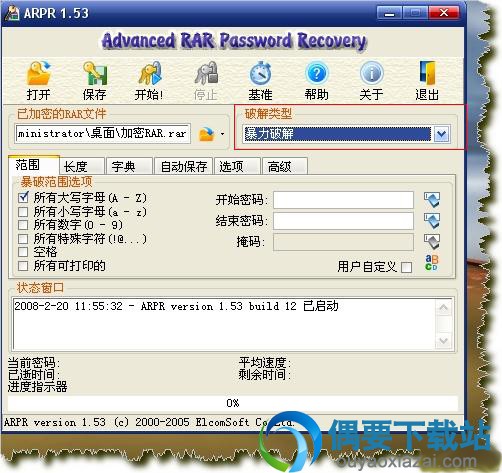Click status window scrollbar down arrow
502x473 pixels.
[444, 341]
